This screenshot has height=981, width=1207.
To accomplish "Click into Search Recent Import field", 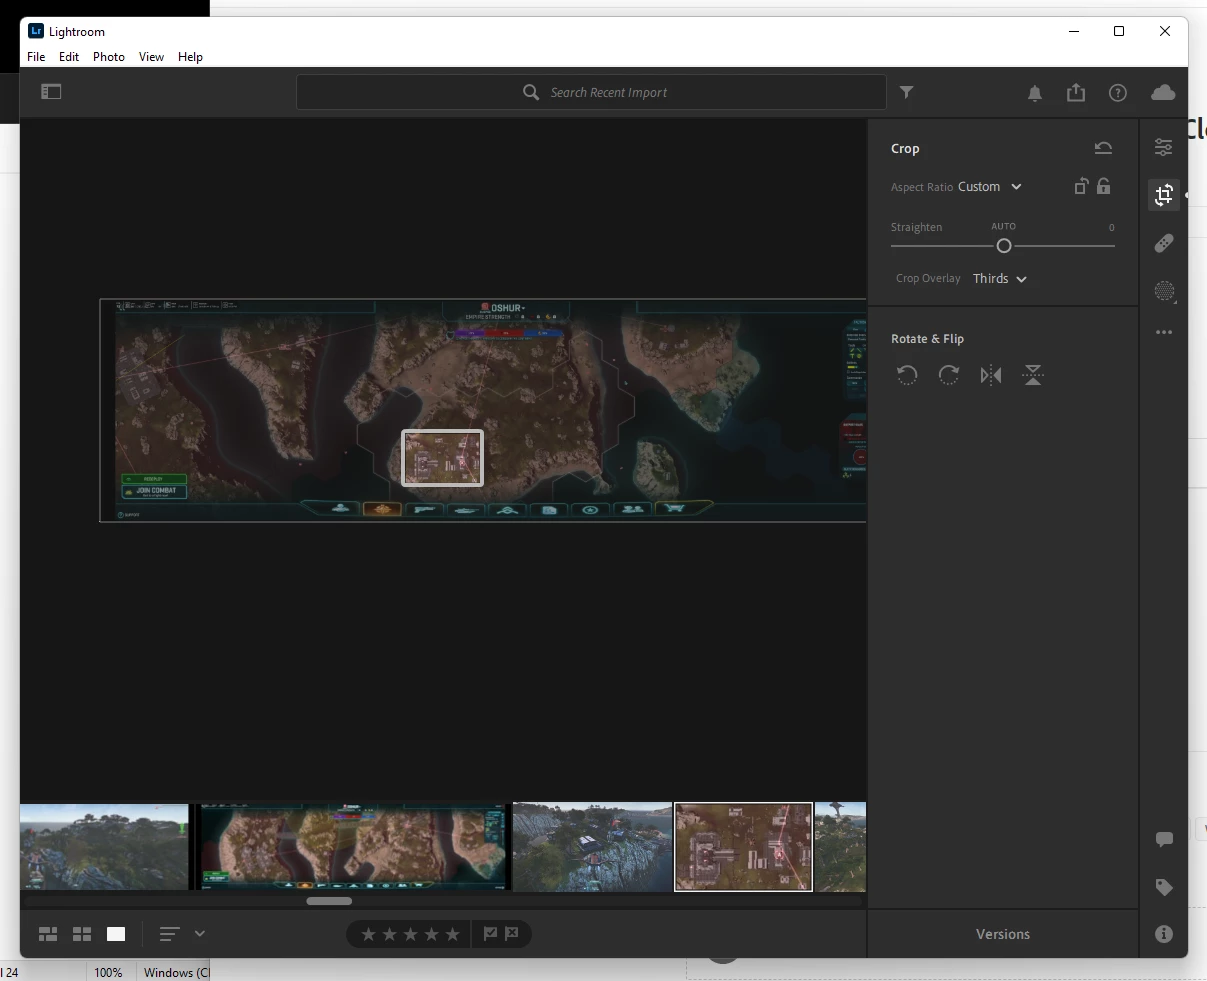I will pyautogui.click(x=591, y=92).
